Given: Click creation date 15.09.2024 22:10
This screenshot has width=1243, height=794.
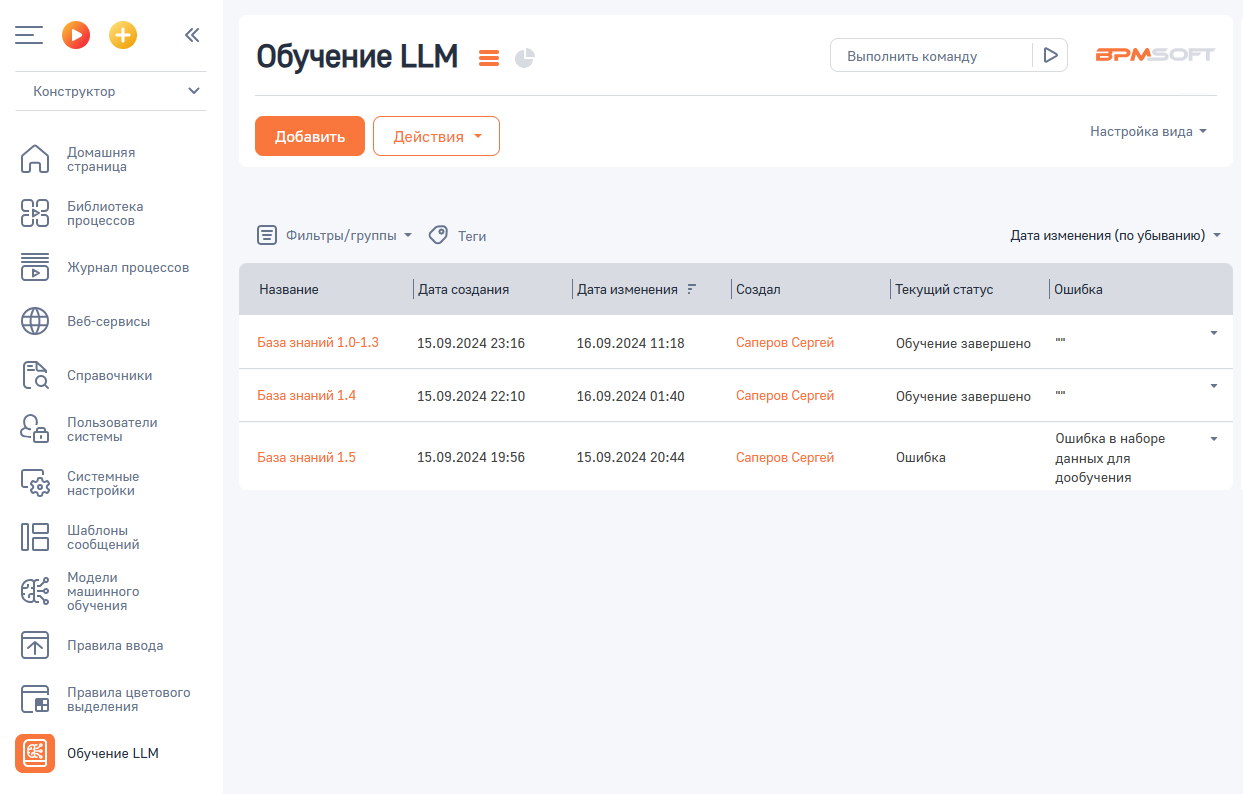Looking at the screenshot, I should (x=471, y=396).
